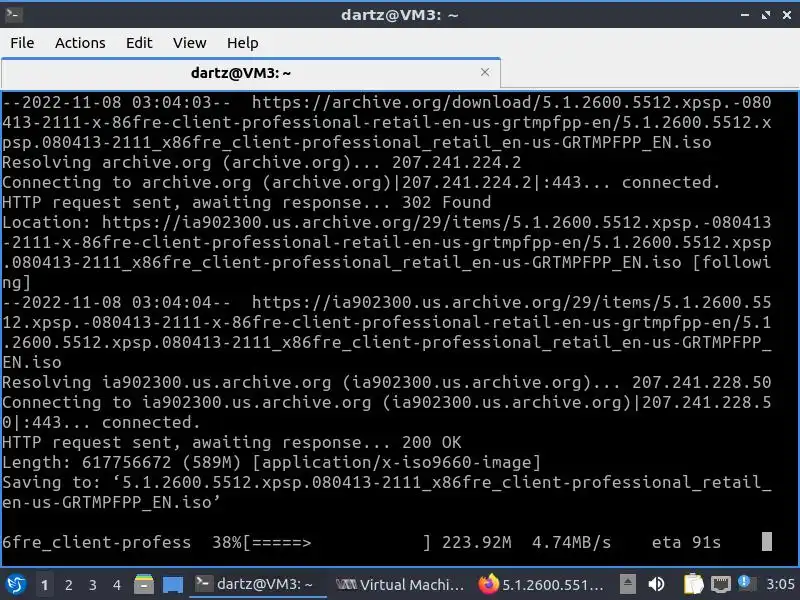
Task: Click the show desktop icon in the panel
Action: coord(172,584)
